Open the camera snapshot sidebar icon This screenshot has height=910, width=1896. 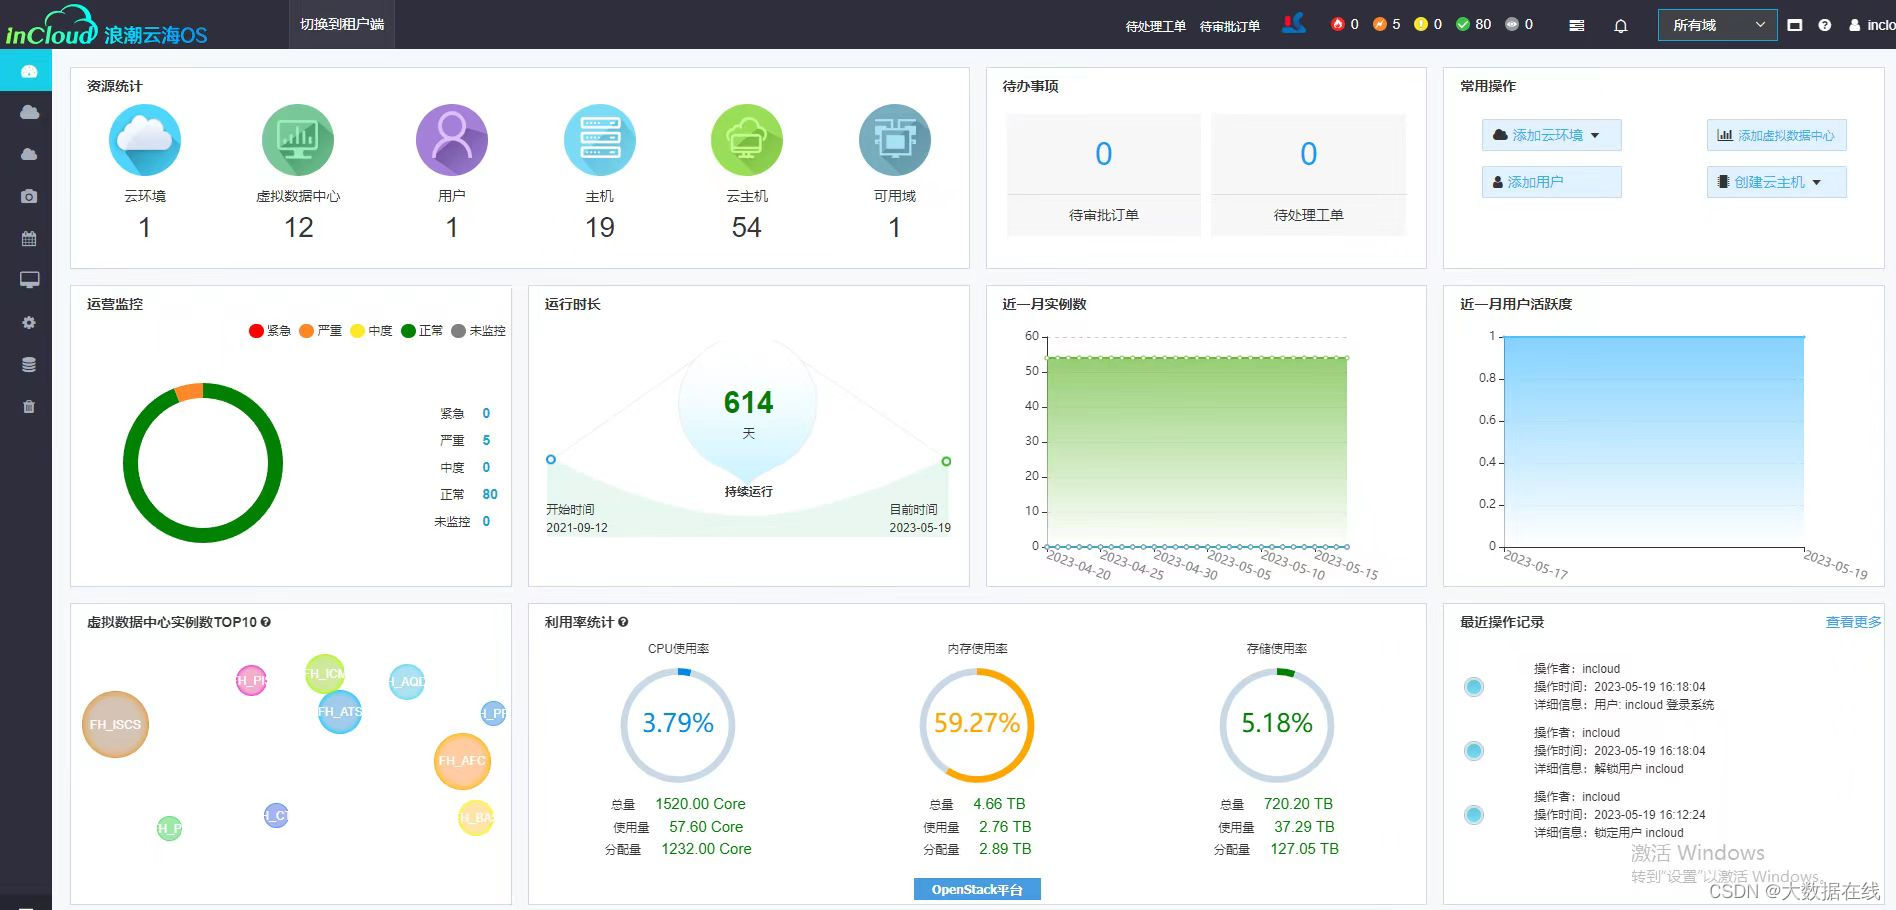pyautogui.click(x=29, y=196)
